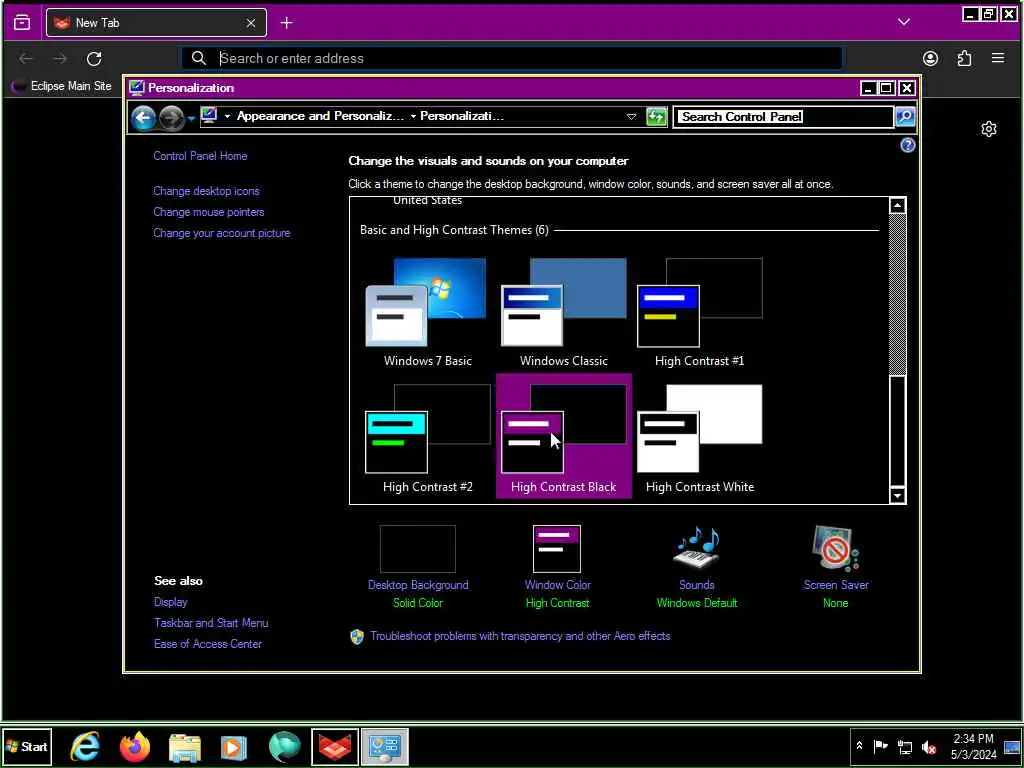This screenshot has height=768, width=1024.
Task: Select the Windows 7 Basic theme
Action: point(427,312)
